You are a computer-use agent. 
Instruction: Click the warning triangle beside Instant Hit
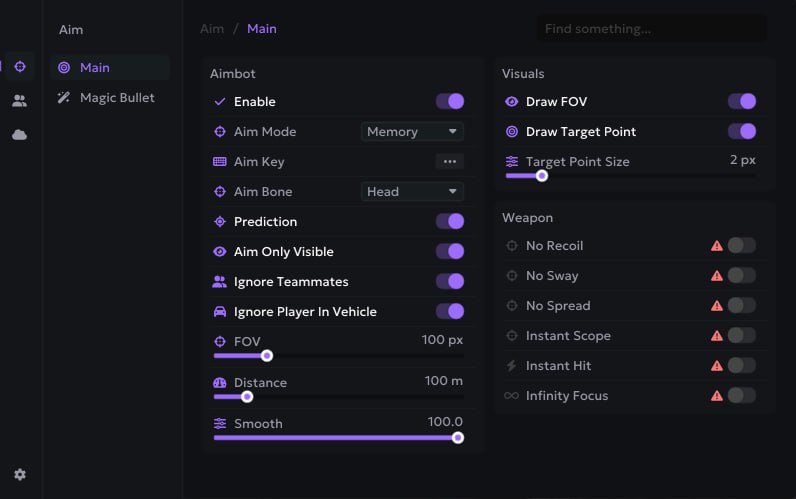(717, 365)
